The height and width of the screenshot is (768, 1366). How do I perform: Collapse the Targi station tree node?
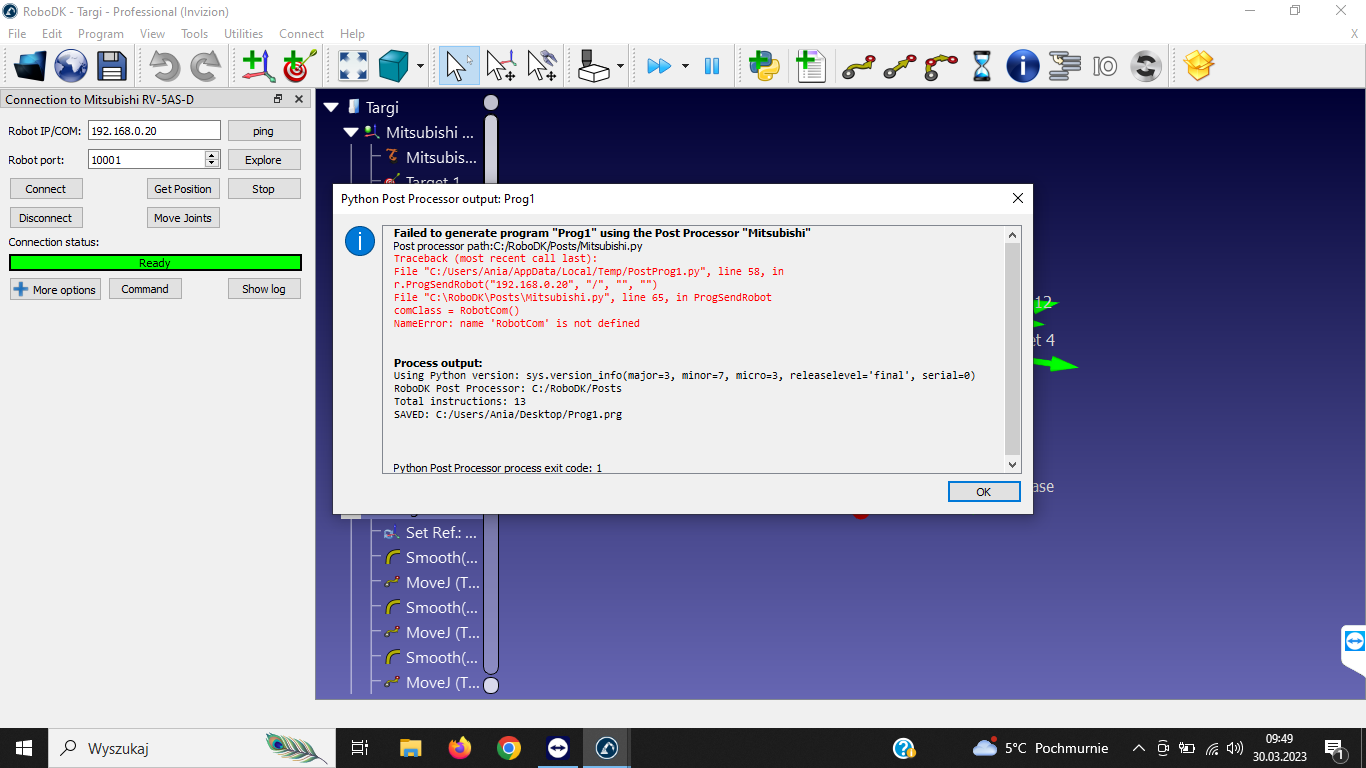point(332,107)
